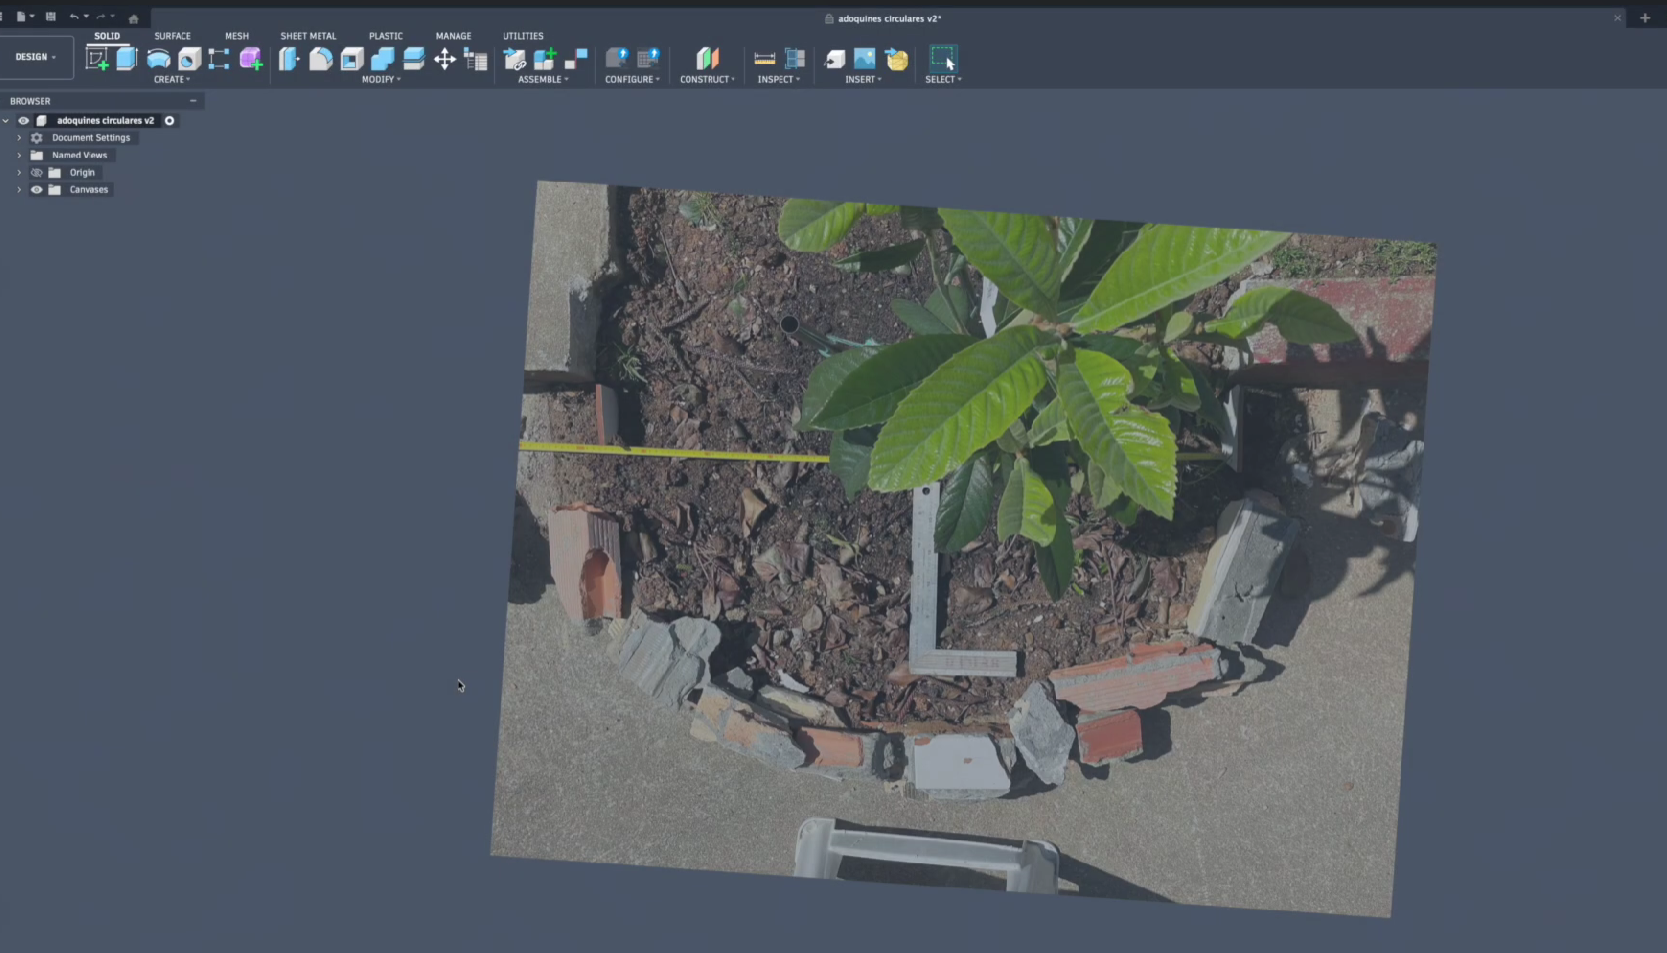Hide the Canvases folder via eye icon
The height and width of the screenshot is (953, 1667).
coord(37,190)
